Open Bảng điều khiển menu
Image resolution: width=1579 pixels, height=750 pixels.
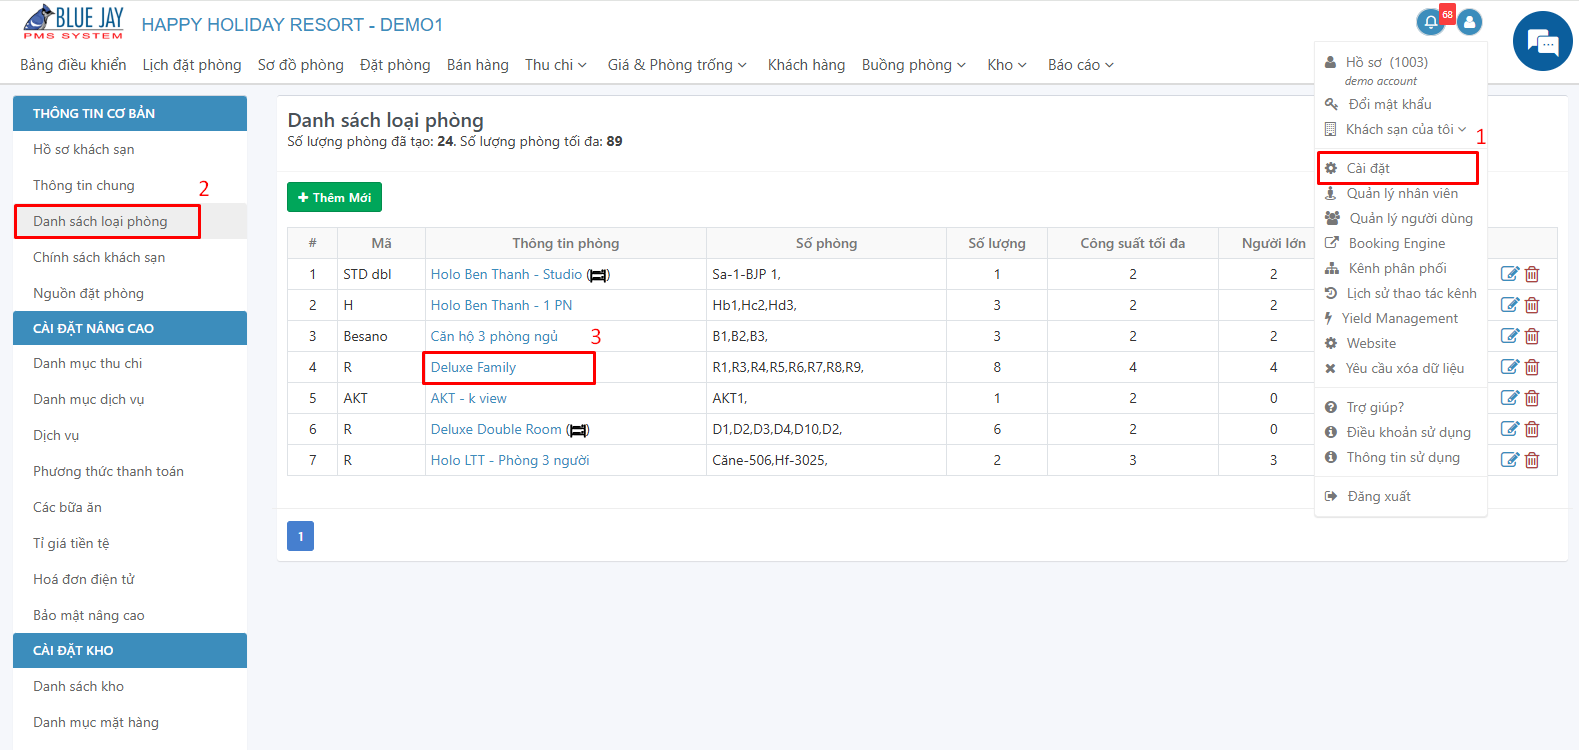point(73,65)
